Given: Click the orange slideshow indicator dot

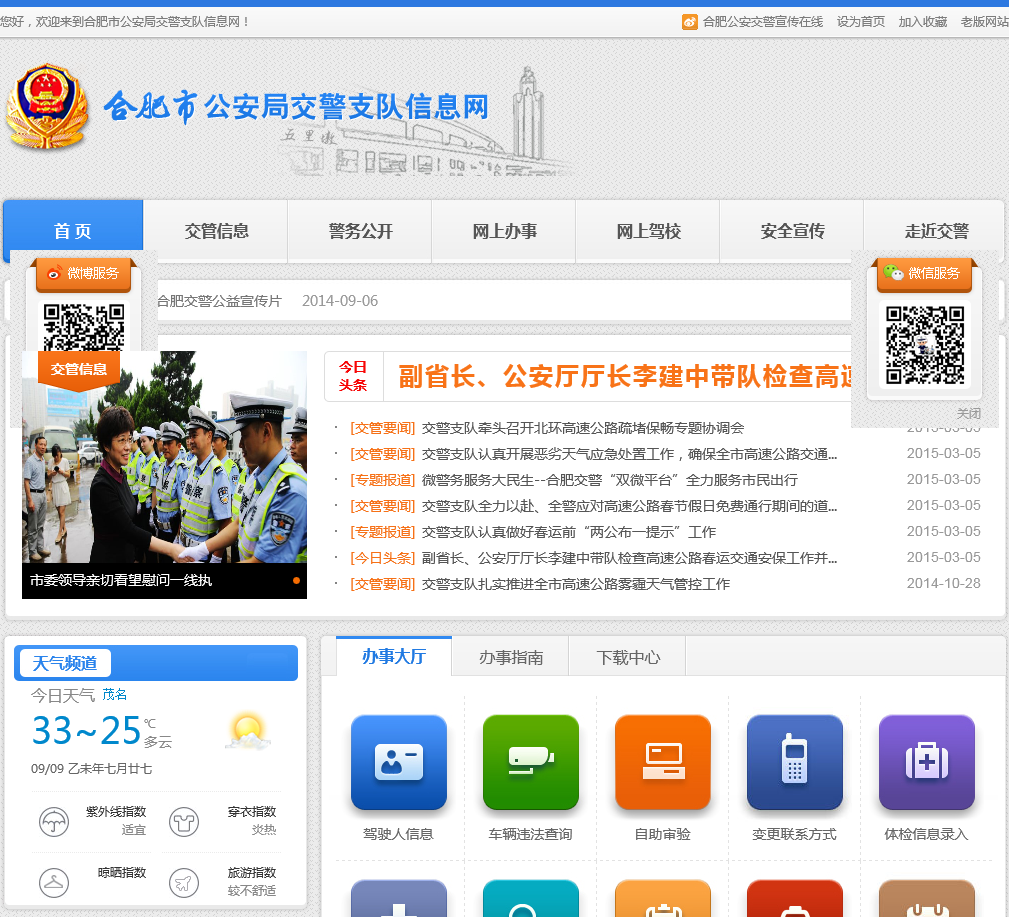Looking at the screenshot, I should coord(296,580).
